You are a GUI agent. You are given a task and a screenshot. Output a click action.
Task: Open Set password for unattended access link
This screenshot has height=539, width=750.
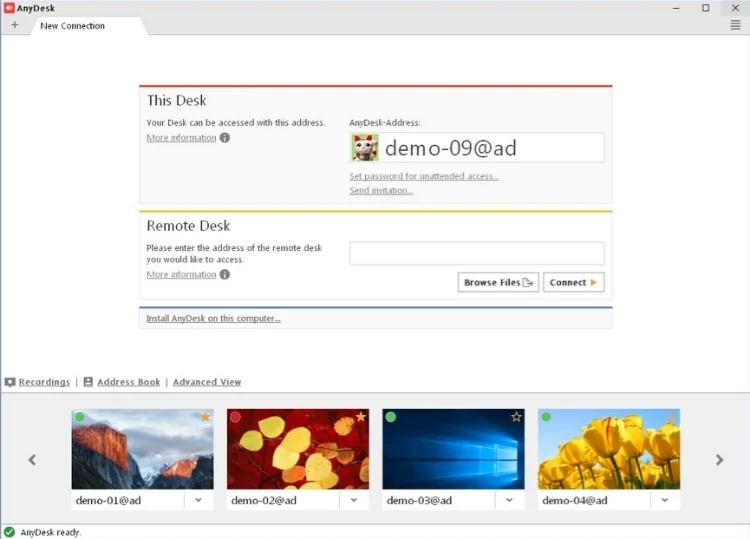tap(424, 176)
